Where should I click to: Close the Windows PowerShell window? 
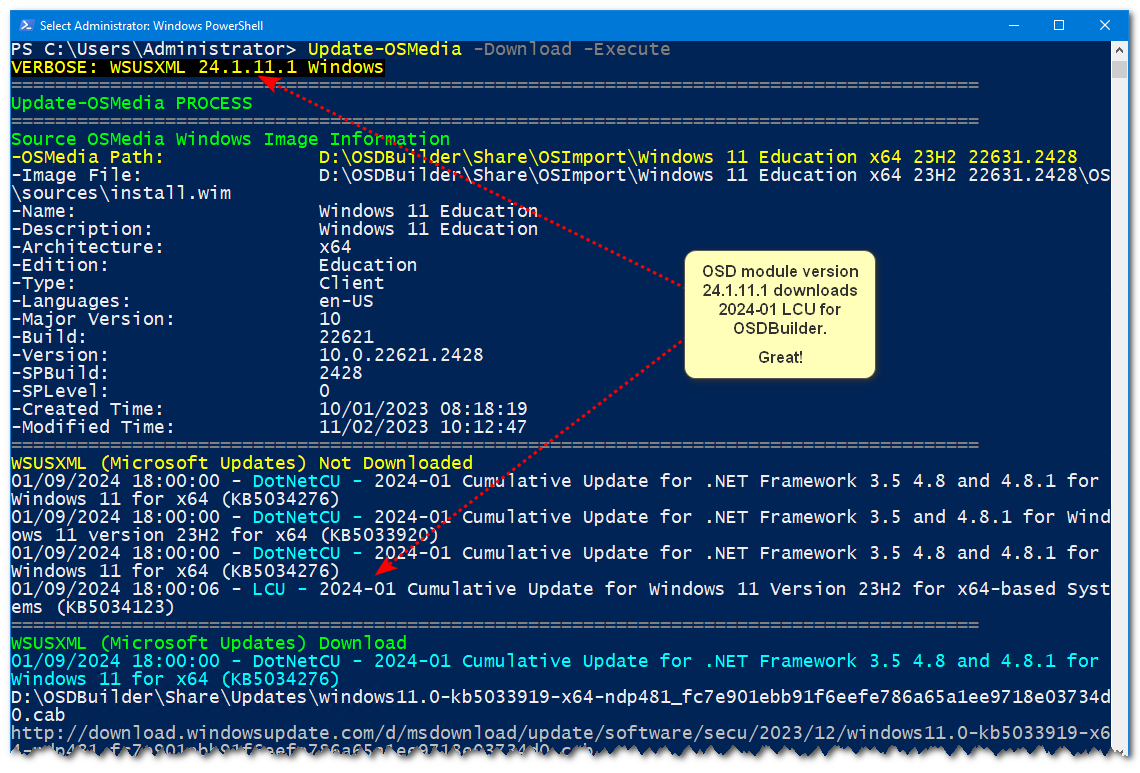[x=1104, y=25]
